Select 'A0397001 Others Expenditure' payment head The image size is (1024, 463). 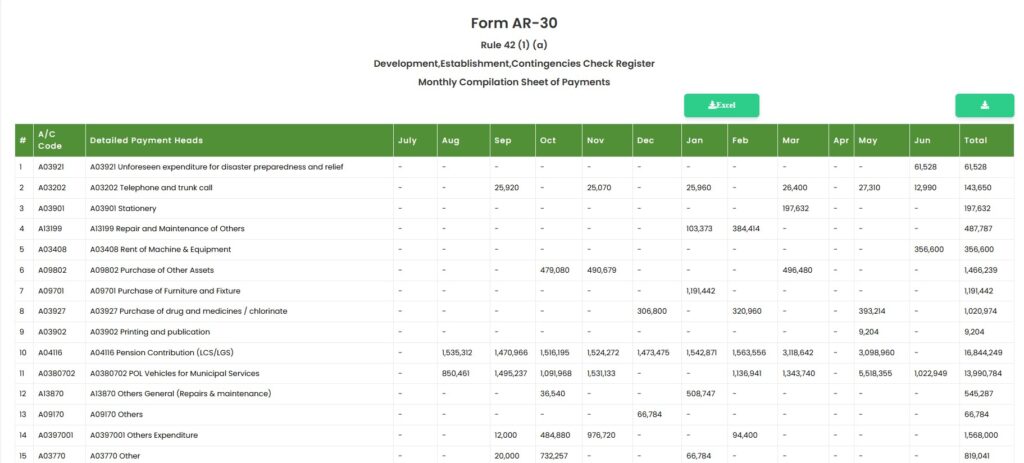pyautogui.click(x=144, y=435)
